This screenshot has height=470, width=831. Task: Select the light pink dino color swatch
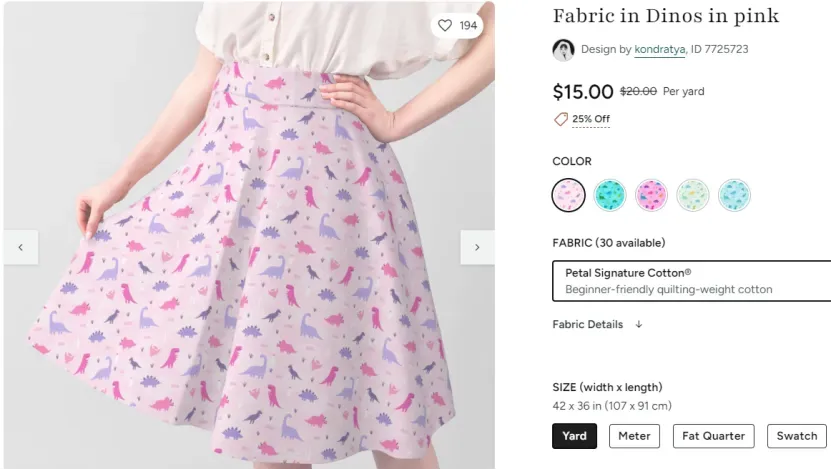(569, 195)
